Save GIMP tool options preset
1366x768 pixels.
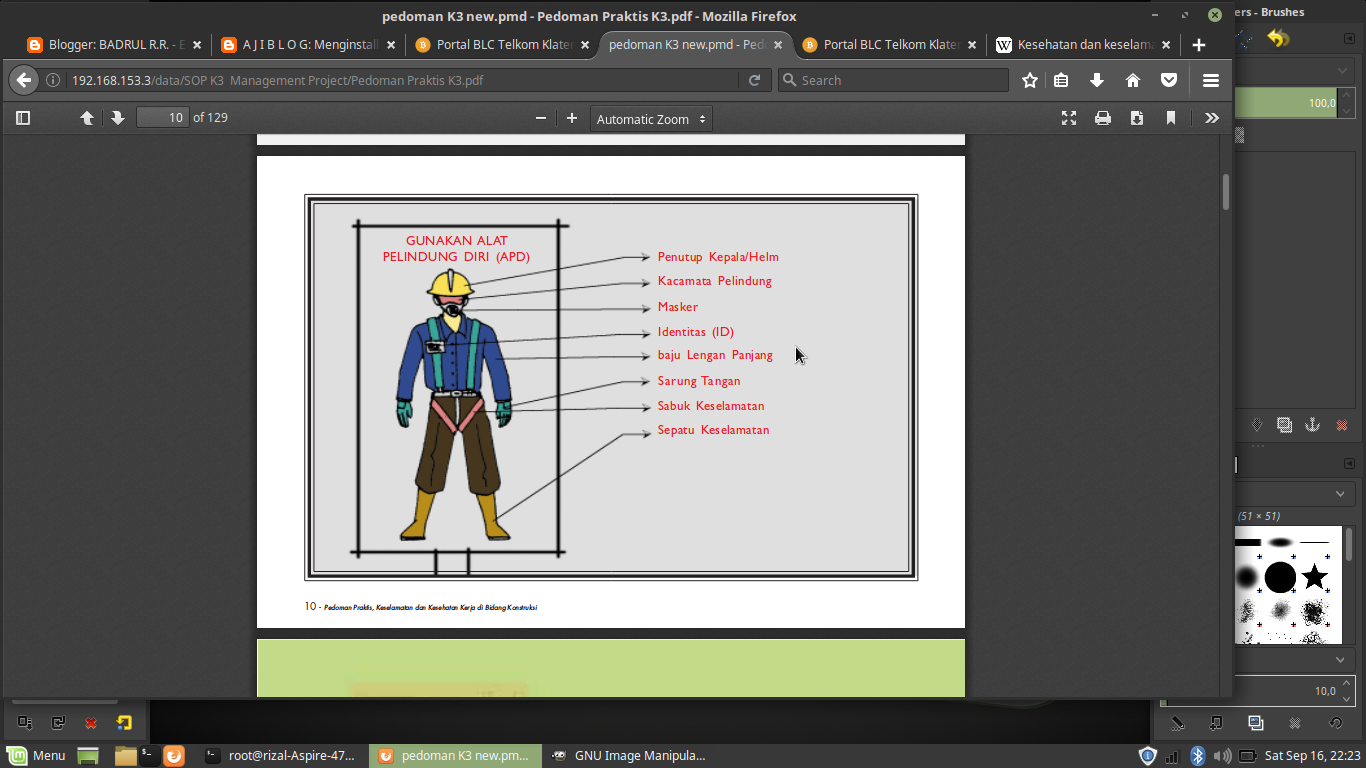25,722
